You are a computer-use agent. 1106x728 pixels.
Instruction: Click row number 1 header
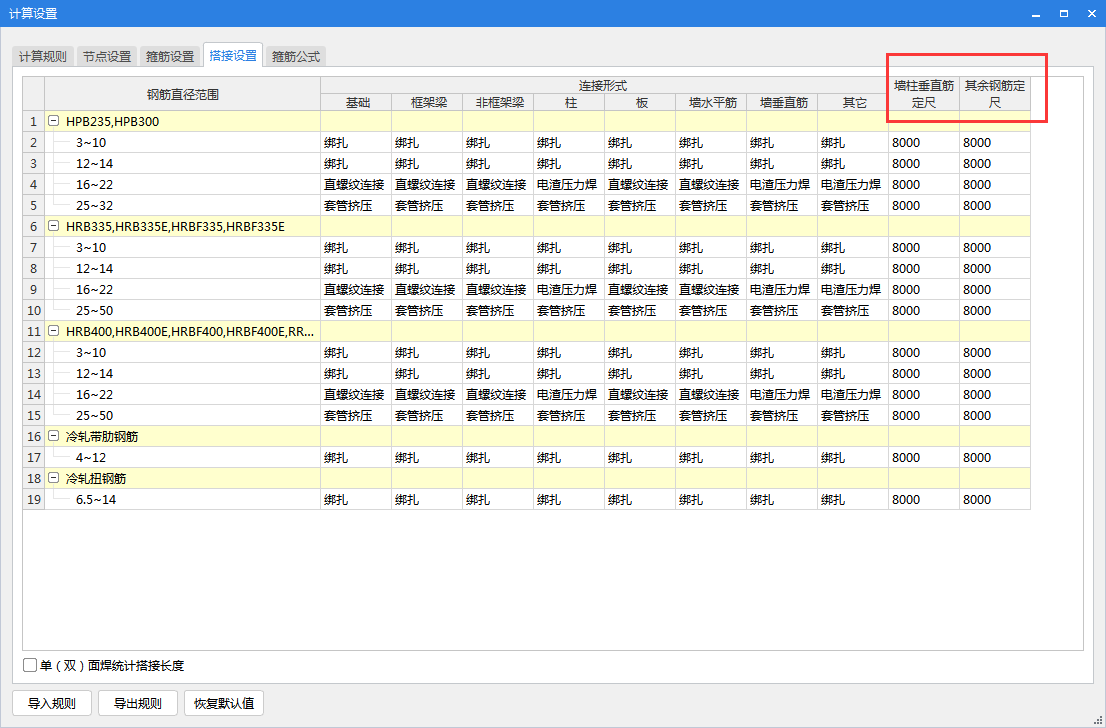pyautogui.click(x=34, y=121)
